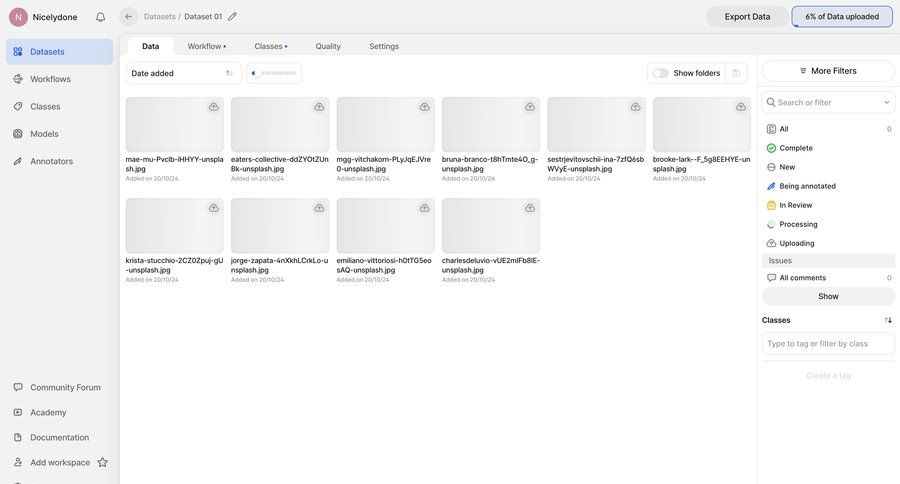Image resolution: width=900 pixels, height=484 pixels.
Task: Filter by Complete status
Action: [x=828, y=148]
